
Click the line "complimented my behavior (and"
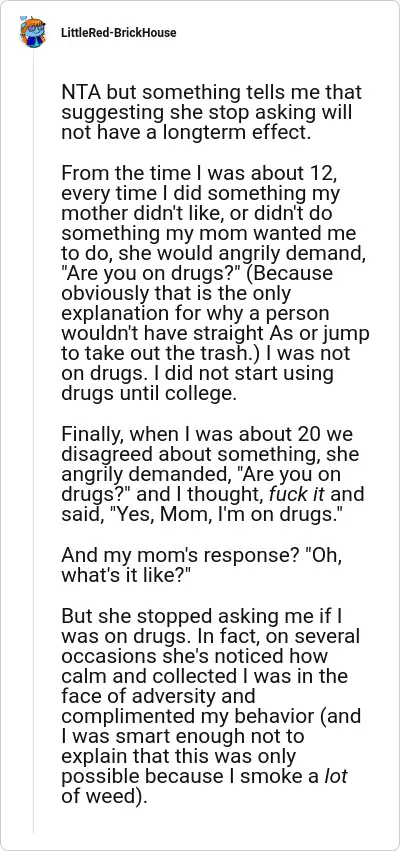(x=211, y=716)
